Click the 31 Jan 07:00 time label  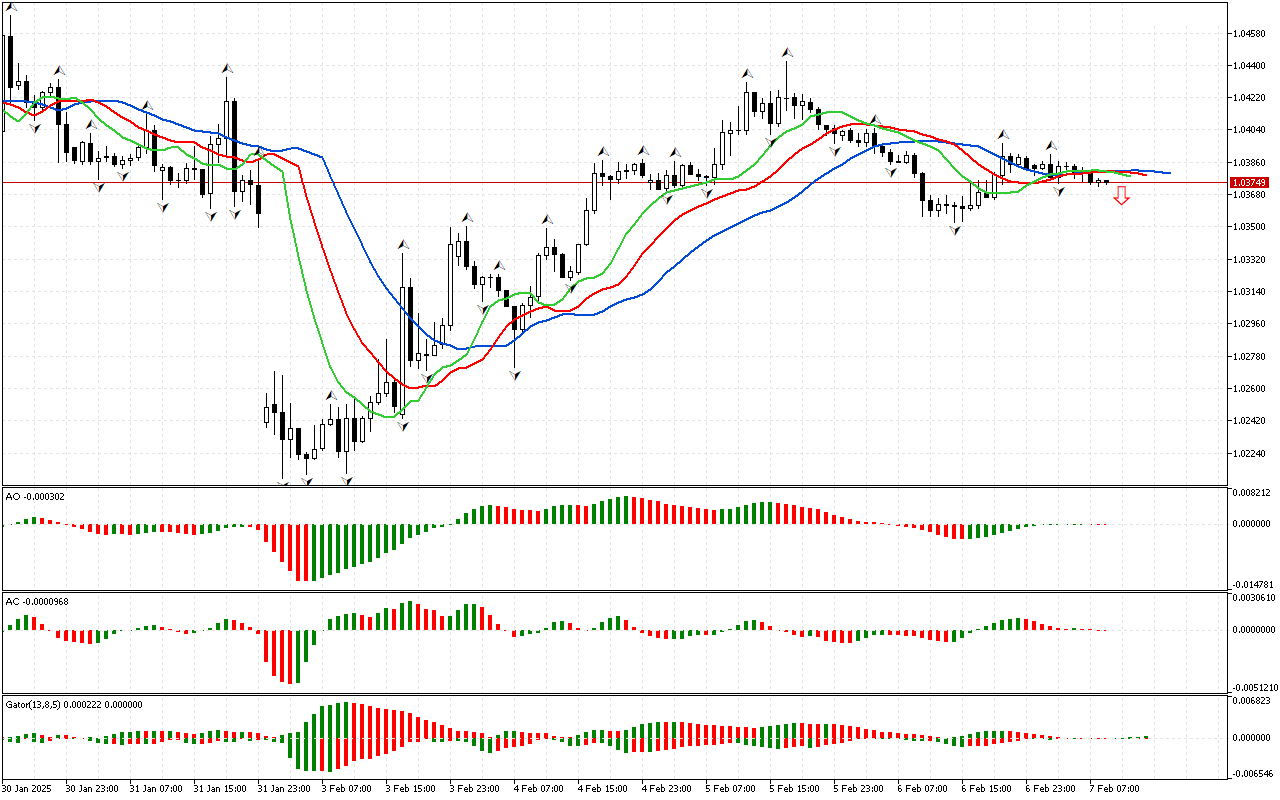click(157, 788)
